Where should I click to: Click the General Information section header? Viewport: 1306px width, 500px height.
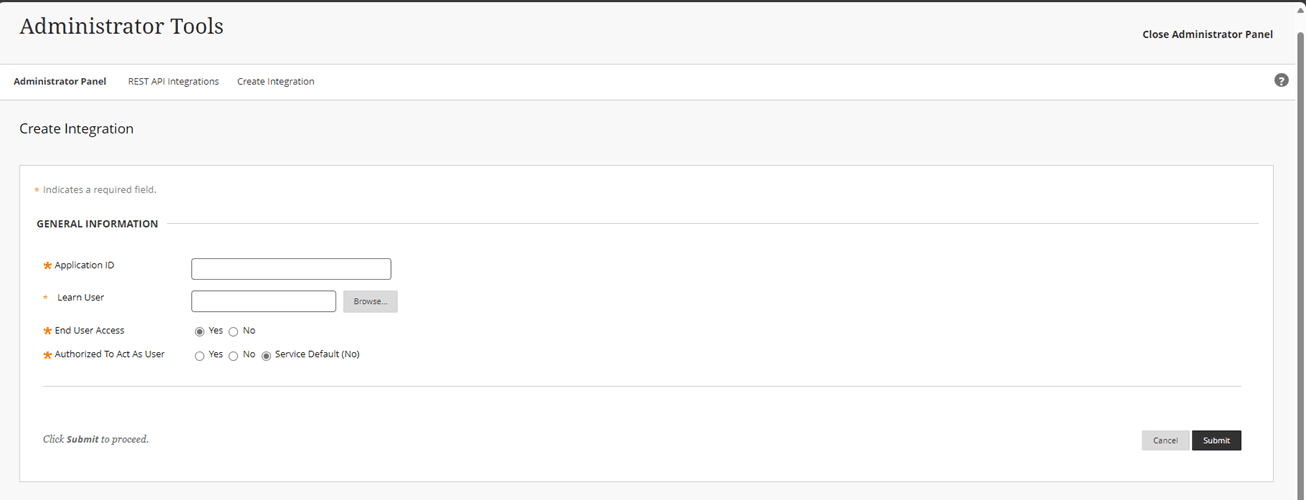(x=97, y=224)
